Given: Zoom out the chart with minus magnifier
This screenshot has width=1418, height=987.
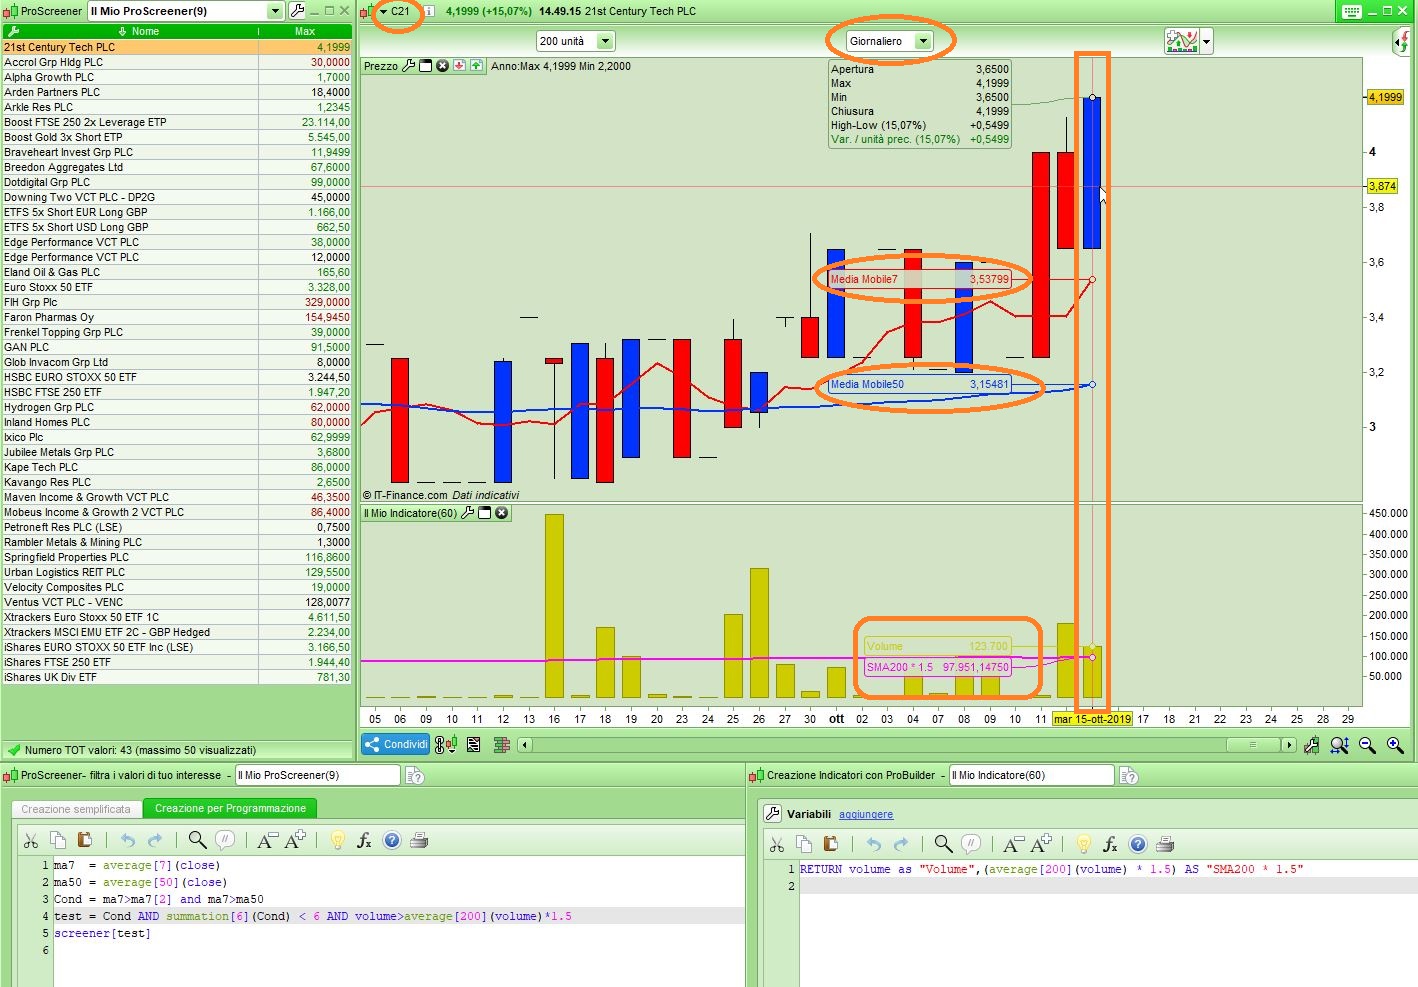Looking at the screenshot, I should coord(1367,745).
